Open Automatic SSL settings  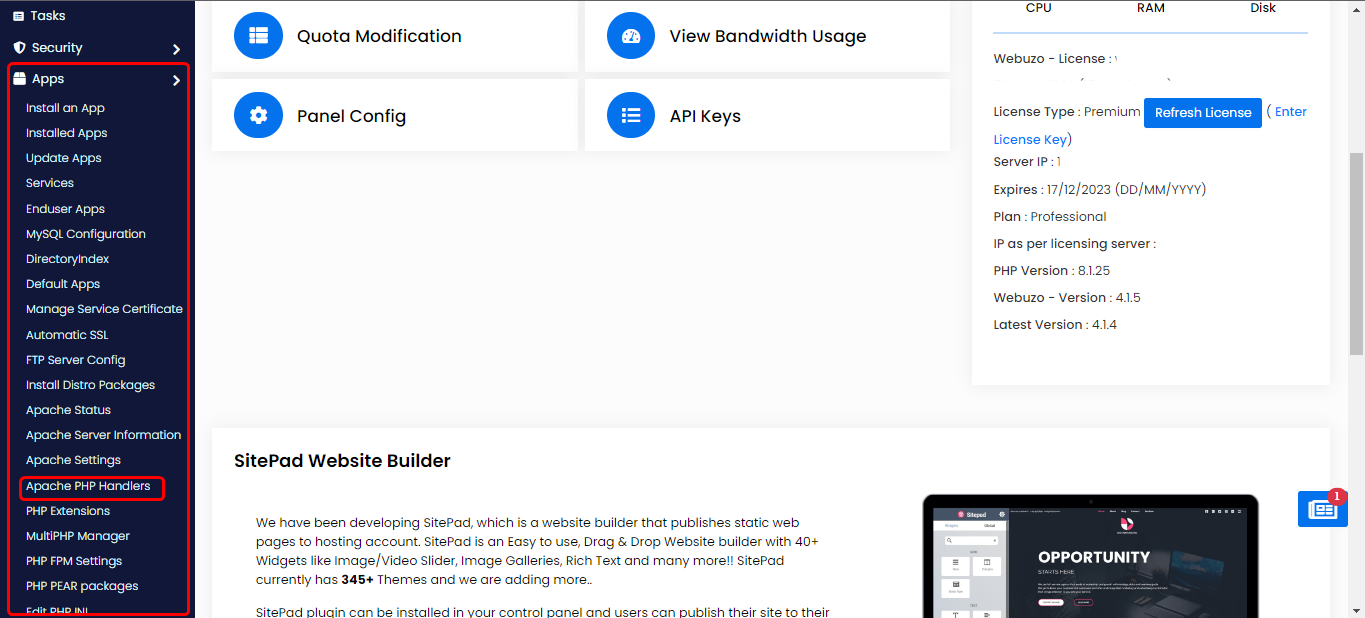[x=67, y=335]
